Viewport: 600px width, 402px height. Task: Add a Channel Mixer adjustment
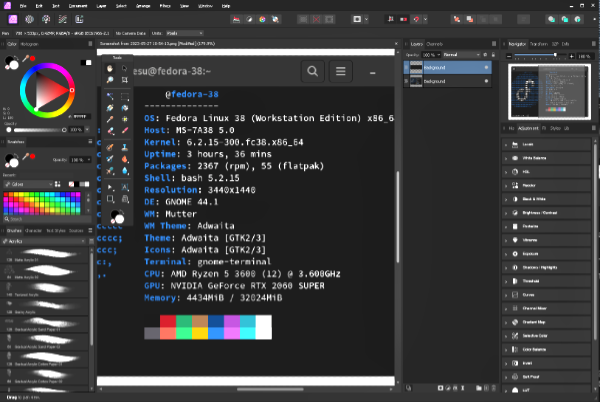(x=546, y=308)
